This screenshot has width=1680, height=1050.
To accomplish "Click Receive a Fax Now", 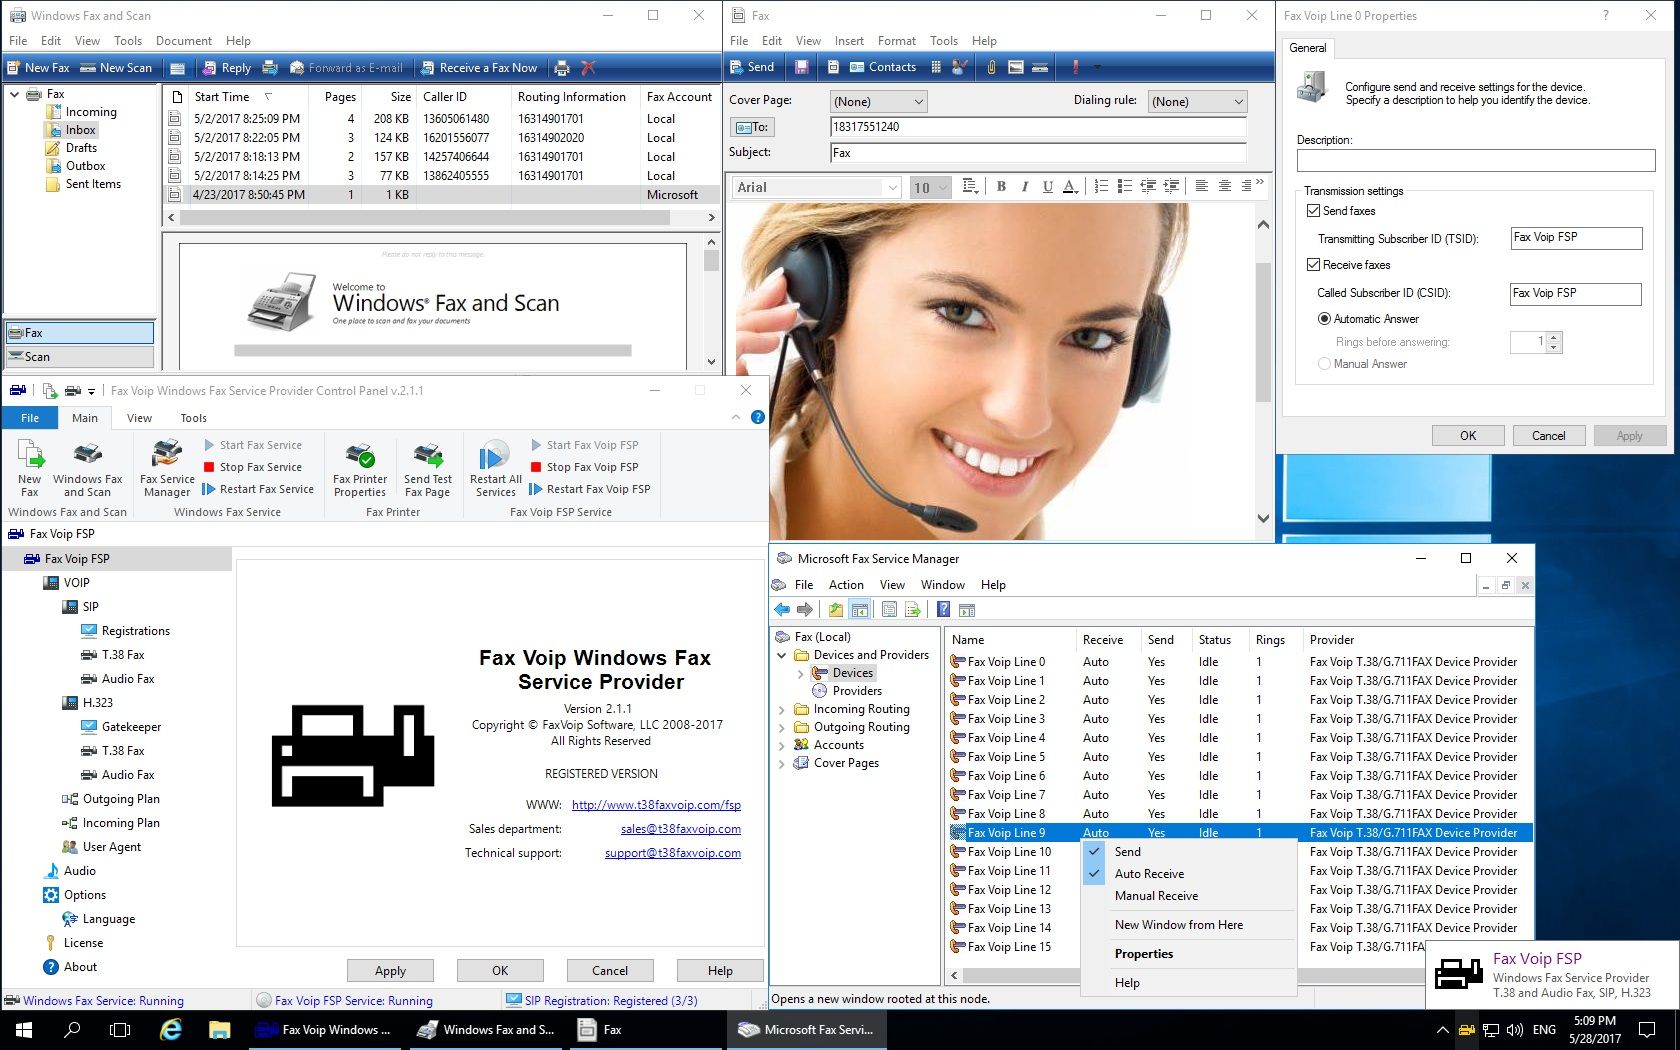I will (x=479, y=68).
